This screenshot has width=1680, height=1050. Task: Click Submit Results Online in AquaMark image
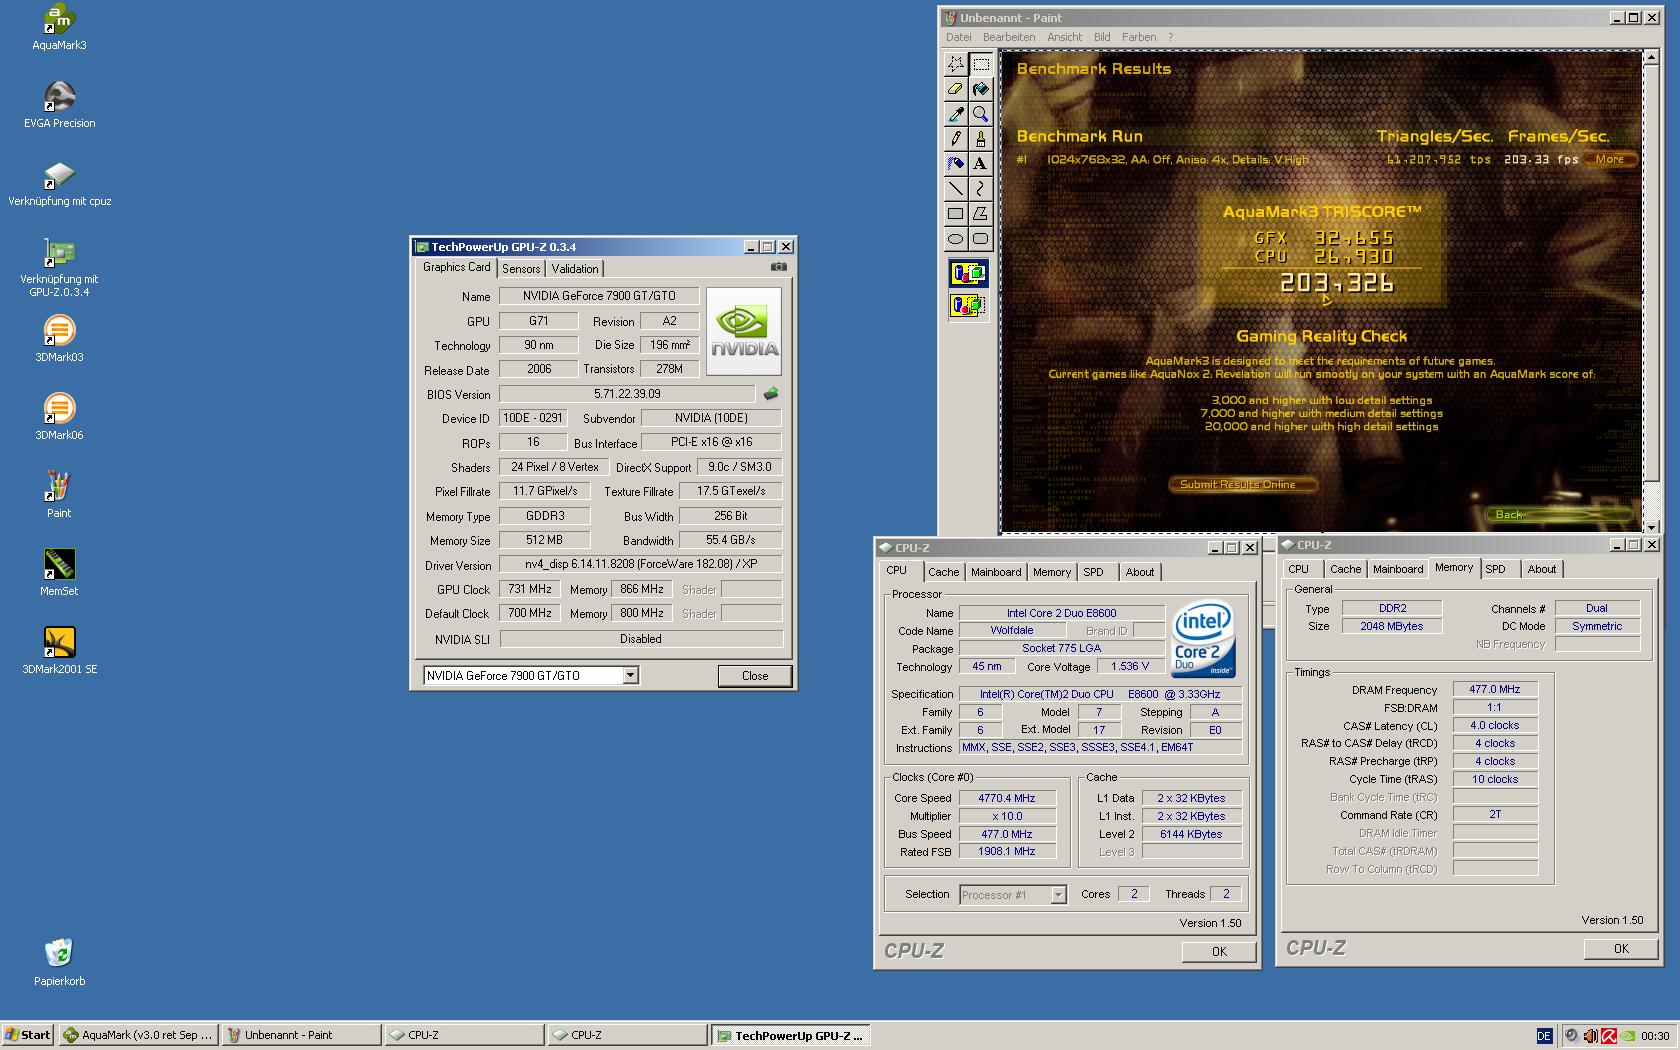[x=1241, y=484]
